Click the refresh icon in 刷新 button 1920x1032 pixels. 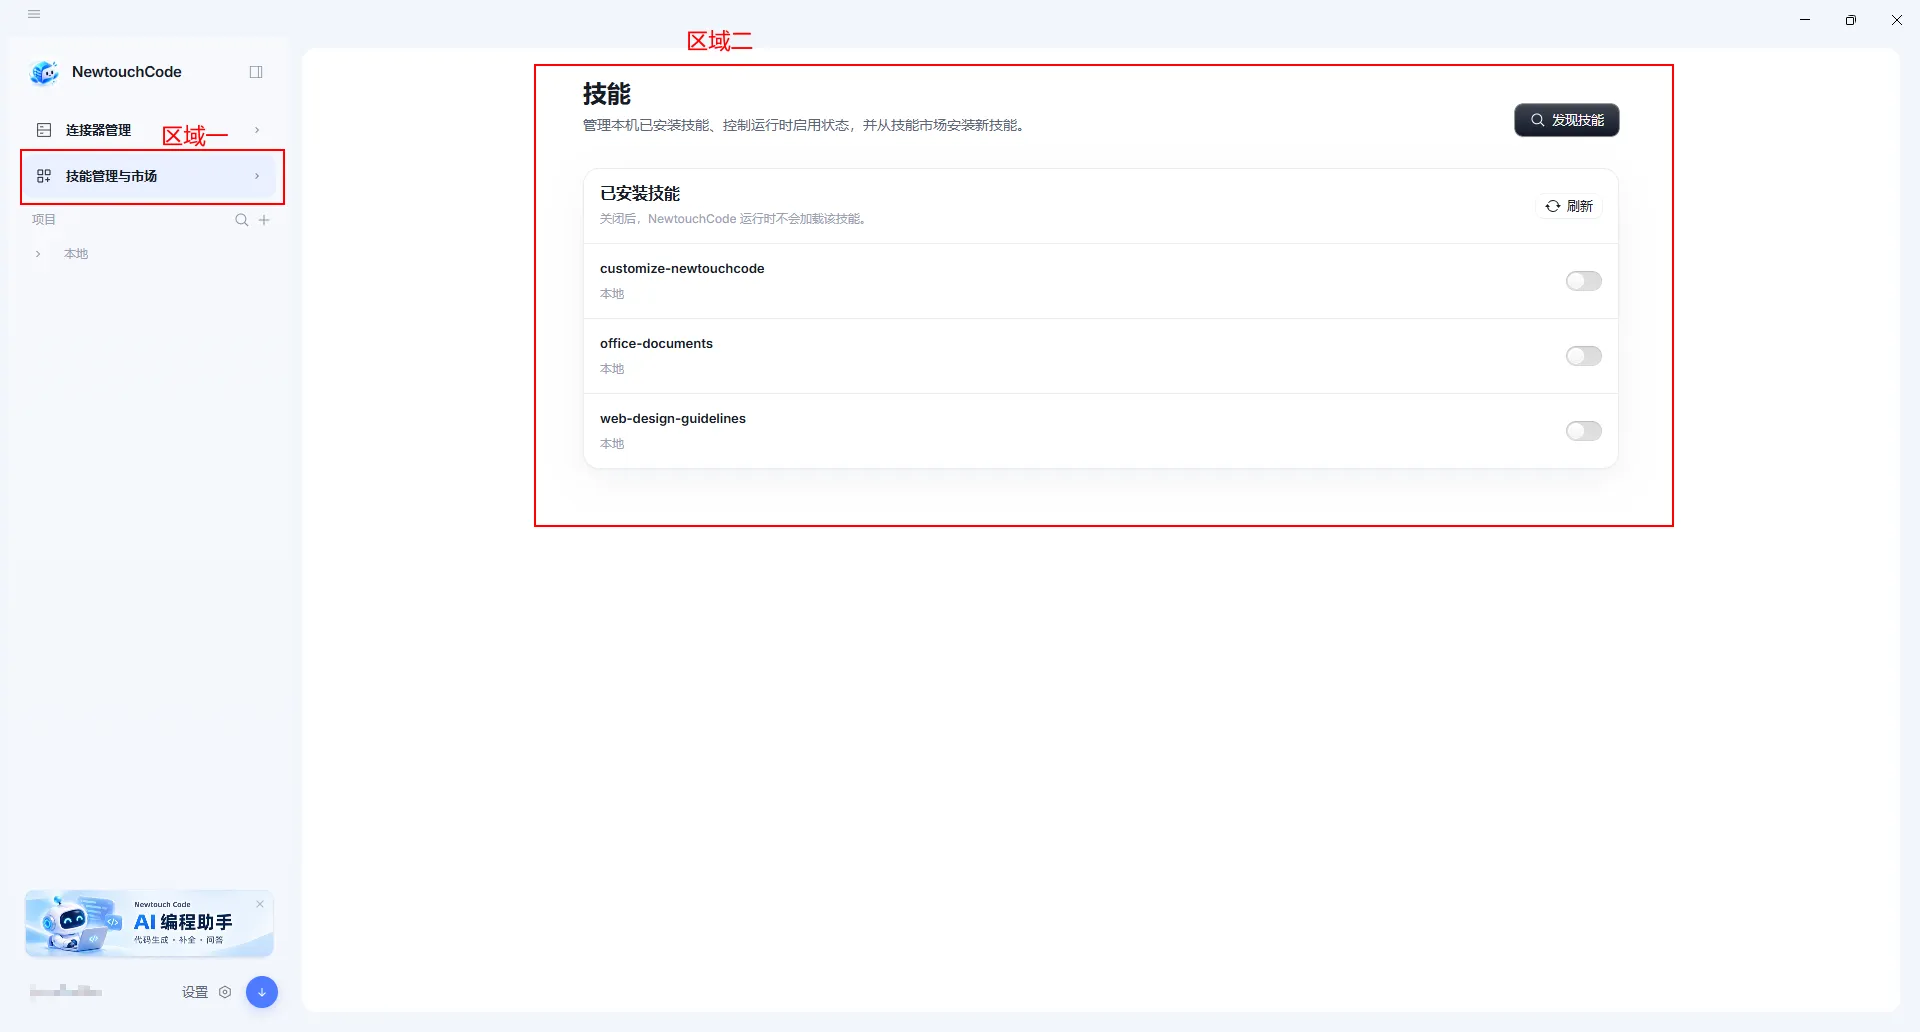pos(1553,206)
